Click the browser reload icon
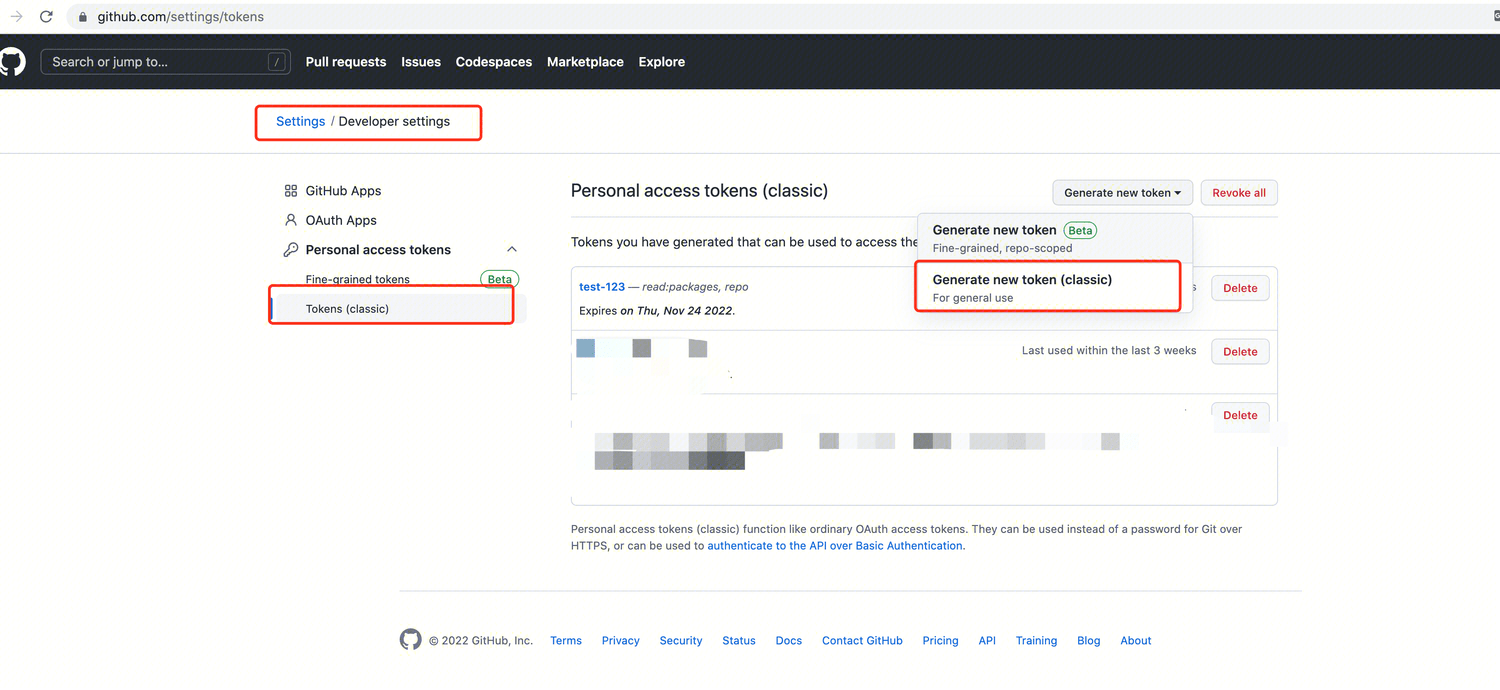 point(46,17)
